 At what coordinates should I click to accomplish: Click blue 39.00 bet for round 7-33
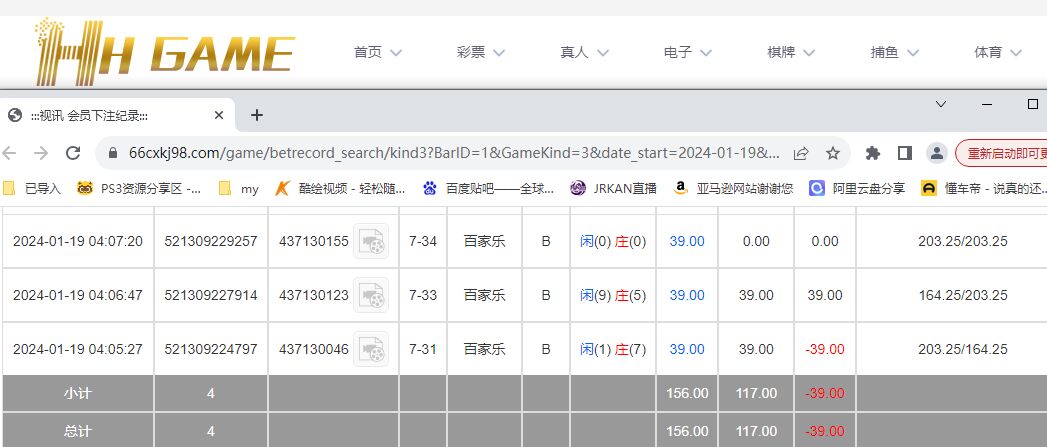click(x=687, y=295)
